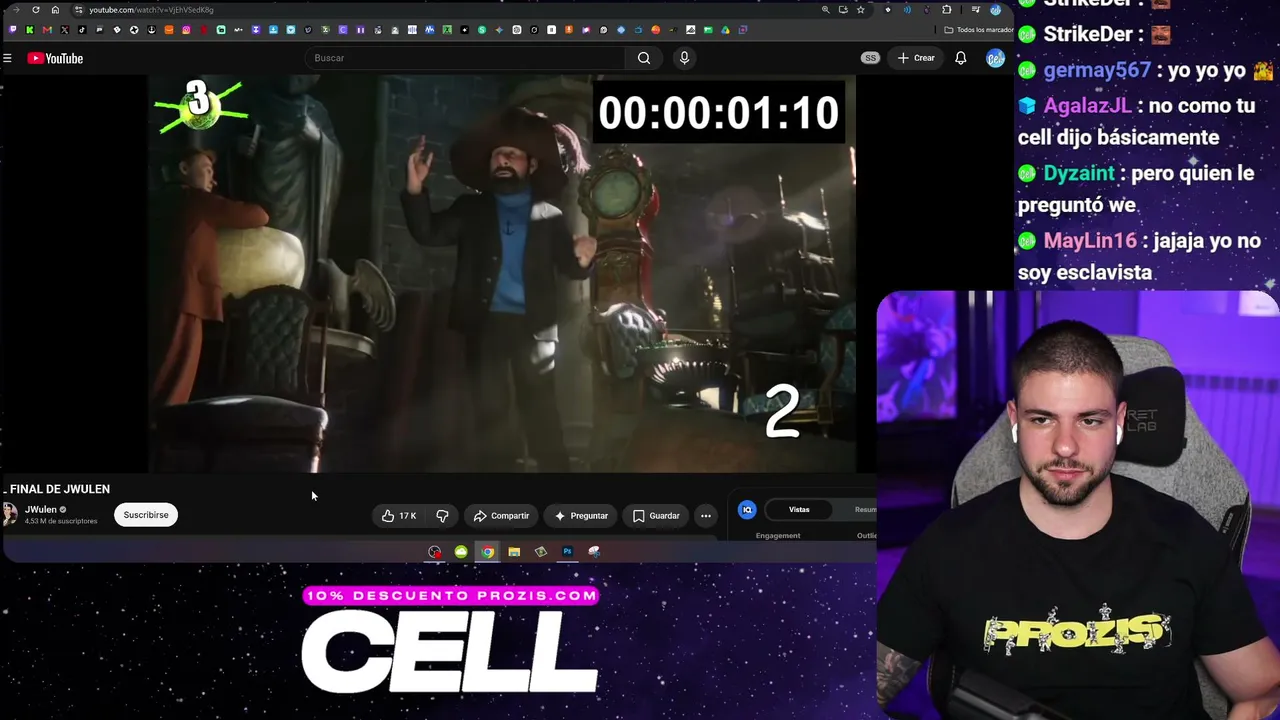The image size is (1280, 720).
Task: Open Photoshop from the taskbar
Action: (567, 552)
